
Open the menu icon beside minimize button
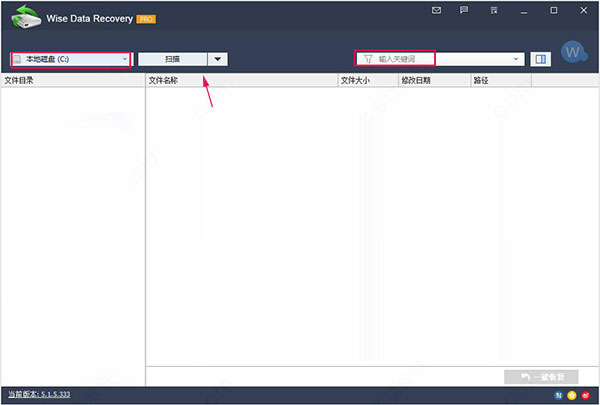click(x=494, y=10)
